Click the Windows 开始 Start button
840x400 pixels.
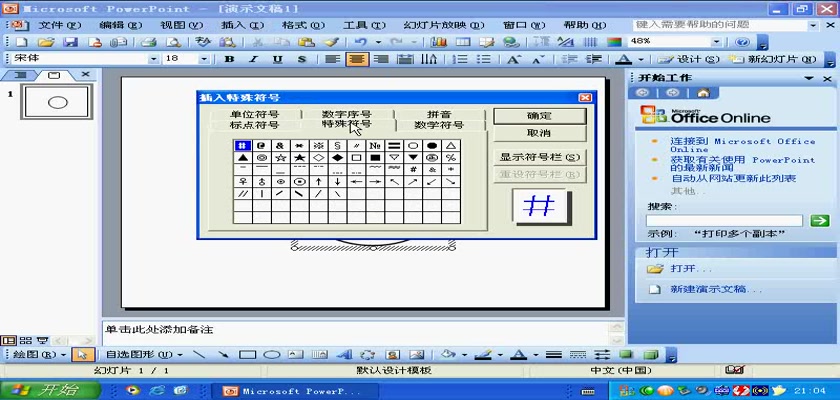tap(51, 390)
